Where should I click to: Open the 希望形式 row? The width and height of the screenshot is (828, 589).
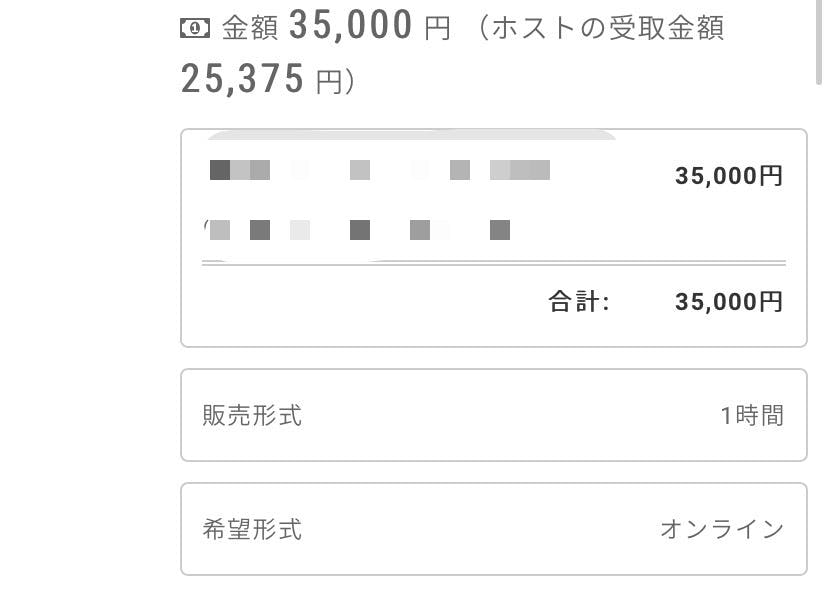click(x=494, y=529)
